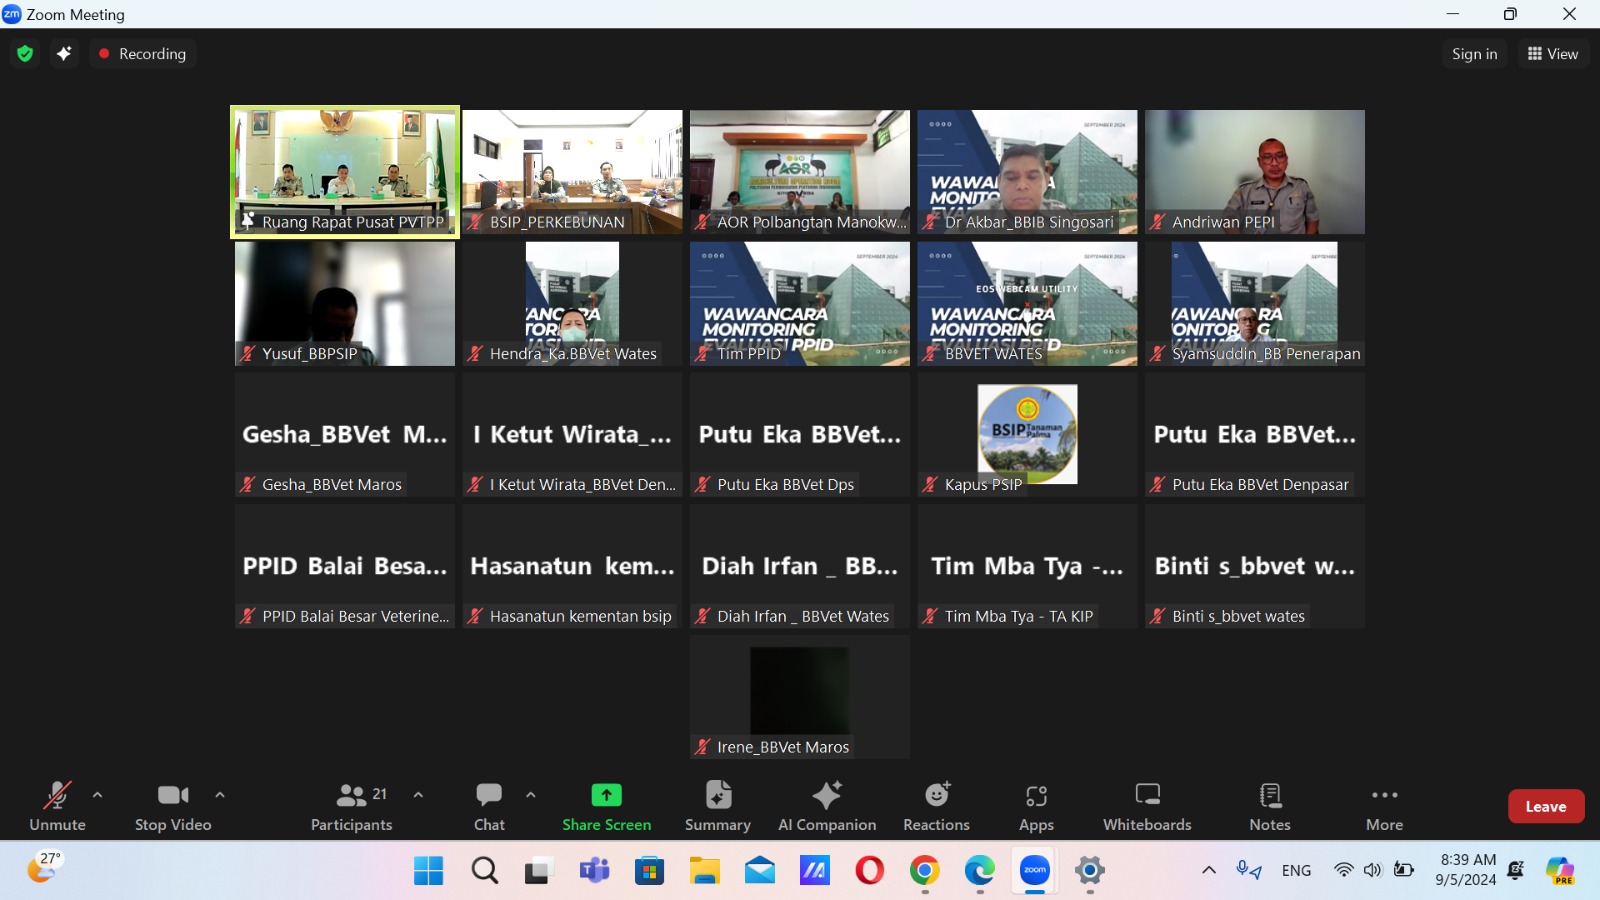Click the Hendra_Ka.BBVet Wates name label
Viewport: 1600px width, 900px height.
point(573,354)
